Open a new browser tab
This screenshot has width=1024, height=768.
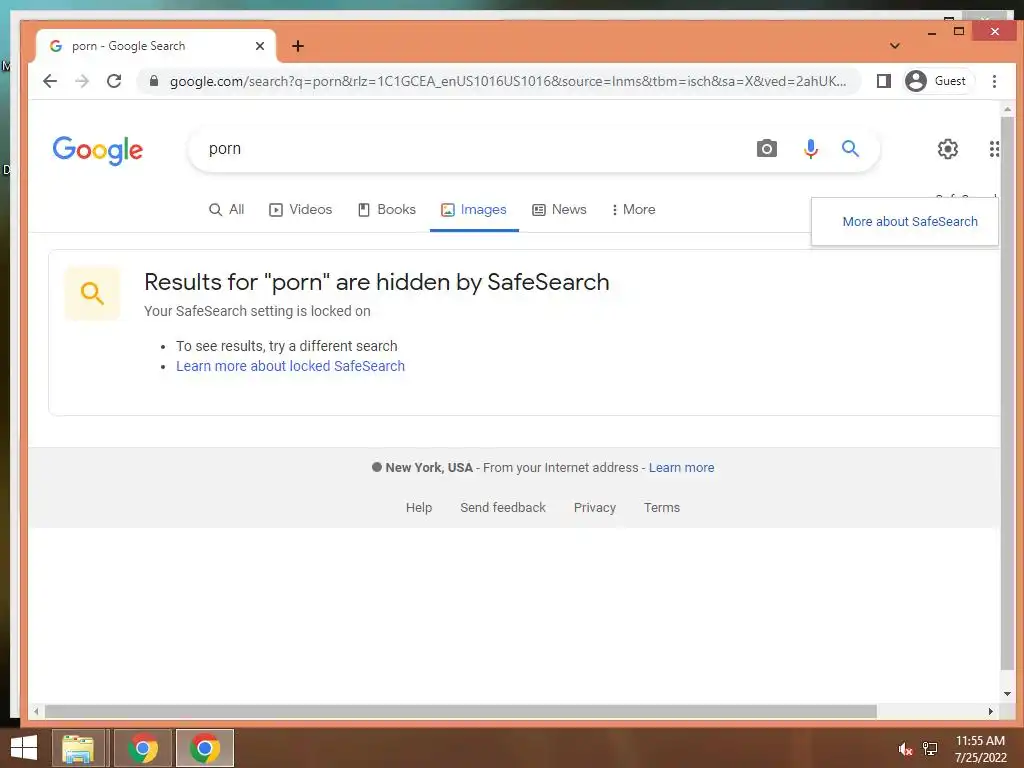click(298, 46)
